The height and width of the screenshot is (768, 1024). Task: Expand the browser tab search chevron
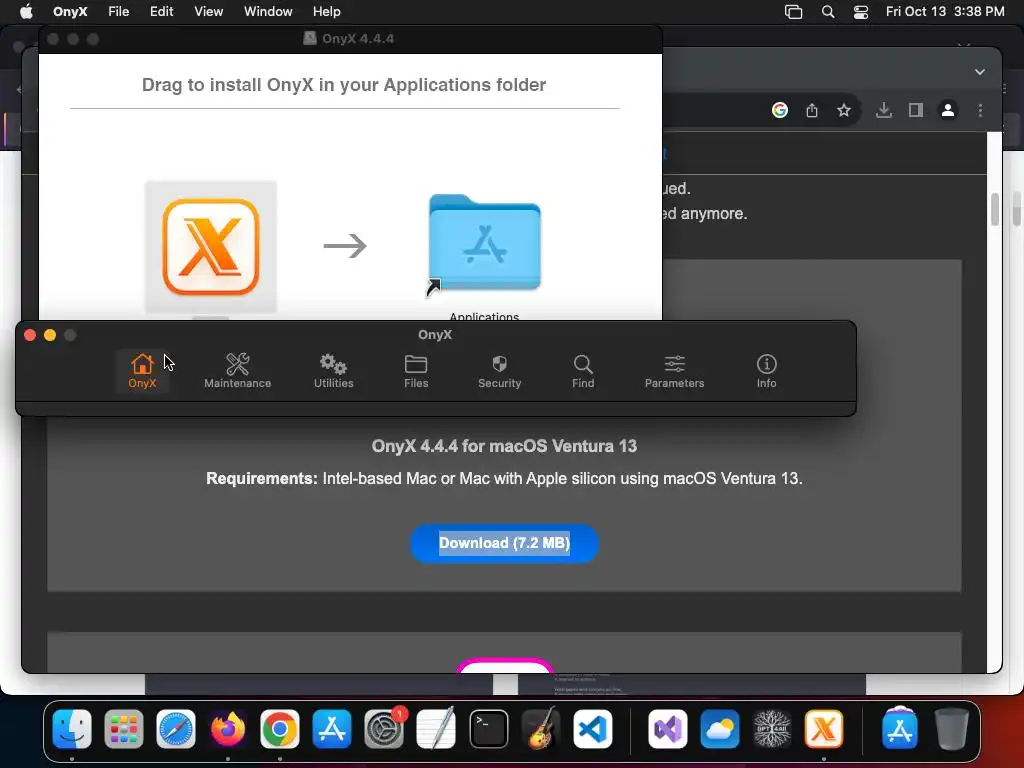tap(980, 72)
